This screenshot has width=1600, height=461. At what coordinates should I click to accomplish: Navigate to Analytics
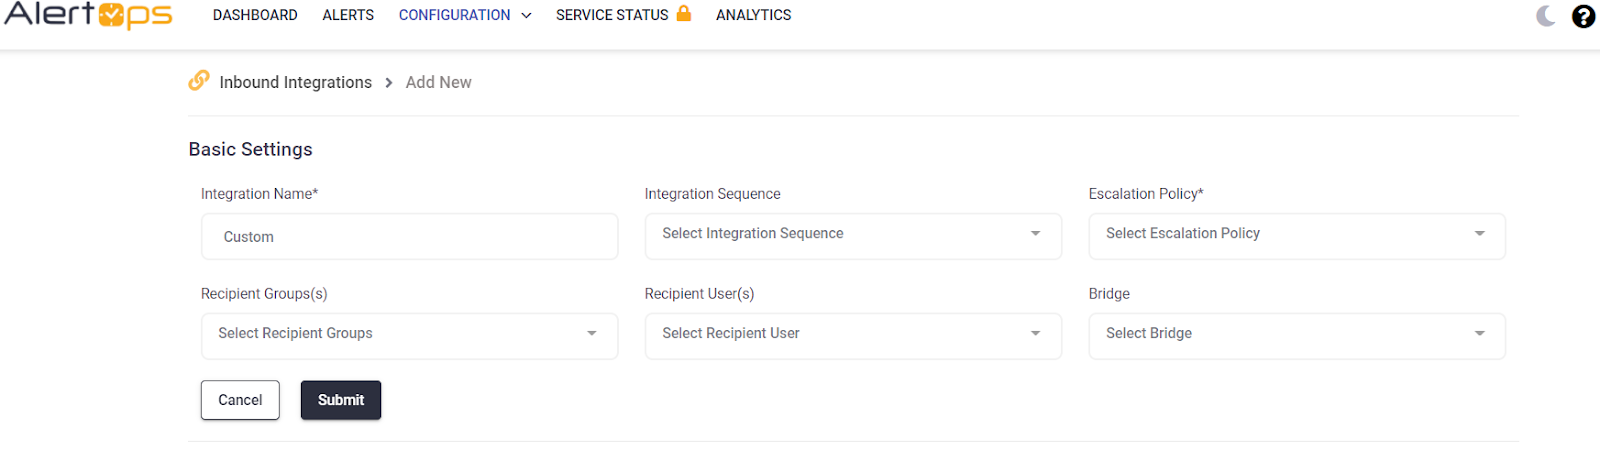coord(753,15)
